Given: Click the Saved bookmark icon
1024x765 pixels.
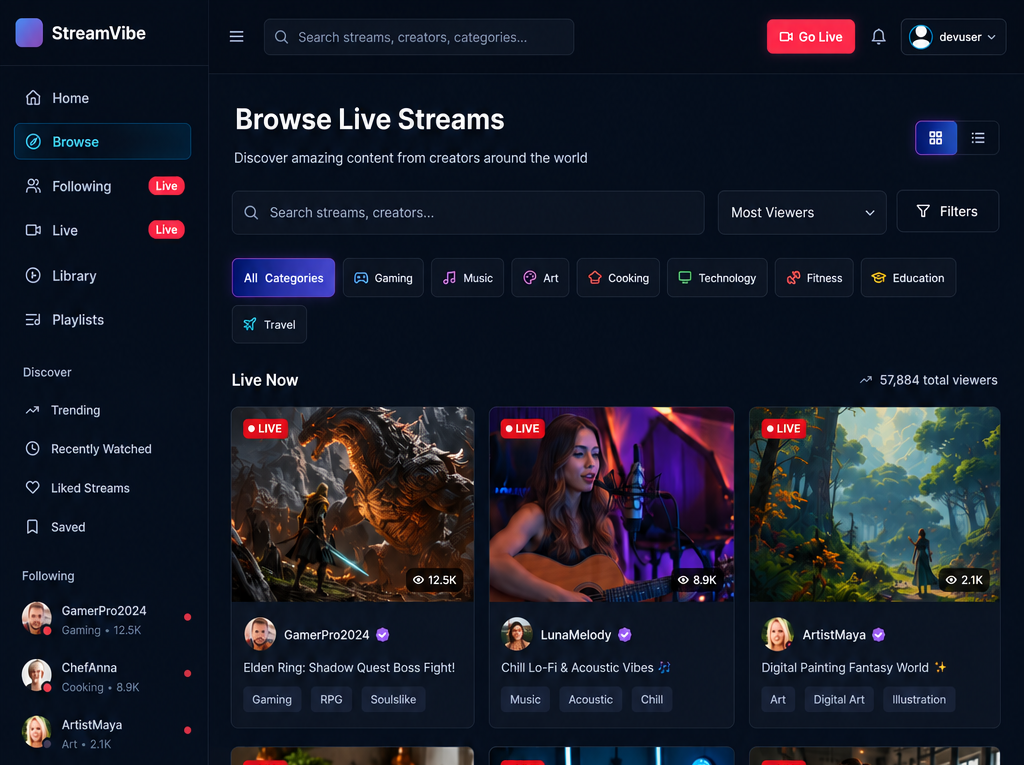Looking at the screenshot, I should tap(33, 527).
